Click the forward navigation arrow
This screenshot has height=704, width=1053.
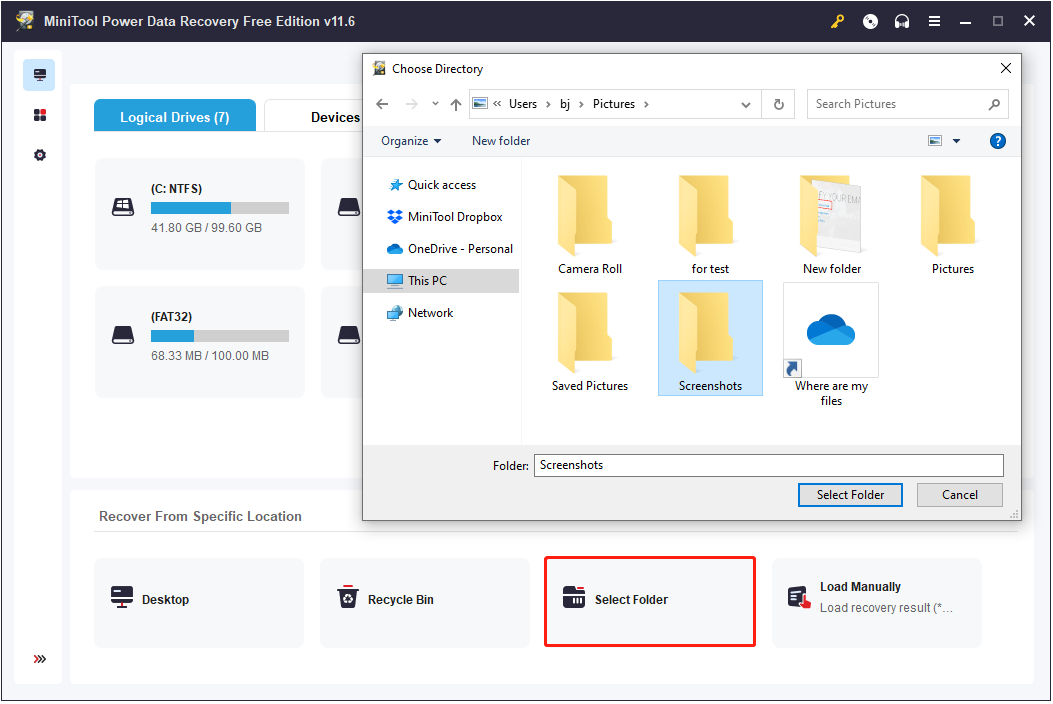click(412, 104)
